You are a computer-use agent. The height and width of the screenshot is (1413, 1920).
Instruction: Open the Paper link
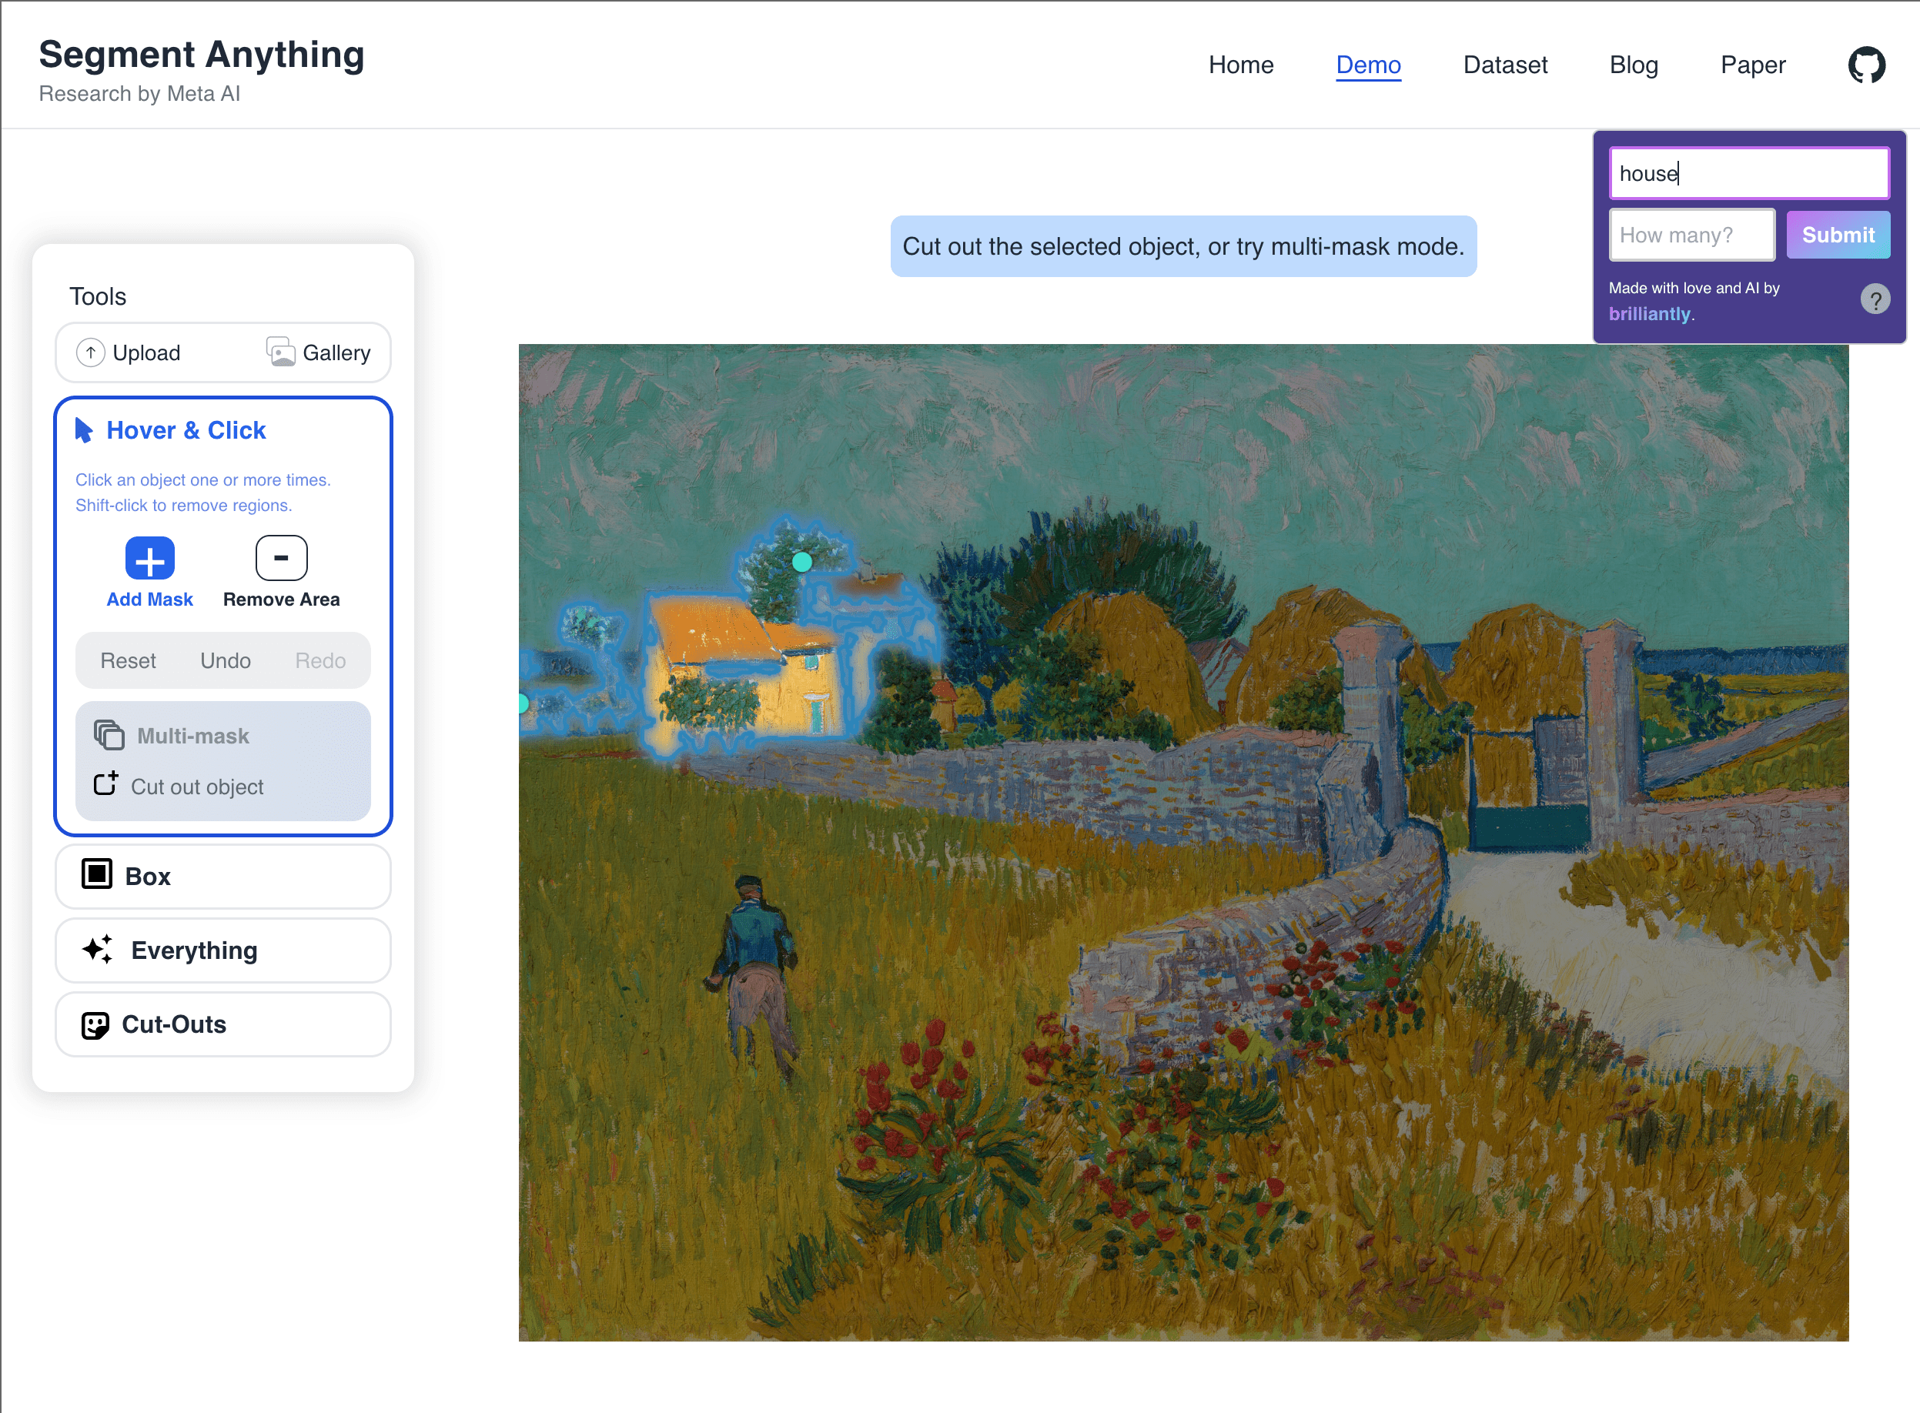(1752, 65)
